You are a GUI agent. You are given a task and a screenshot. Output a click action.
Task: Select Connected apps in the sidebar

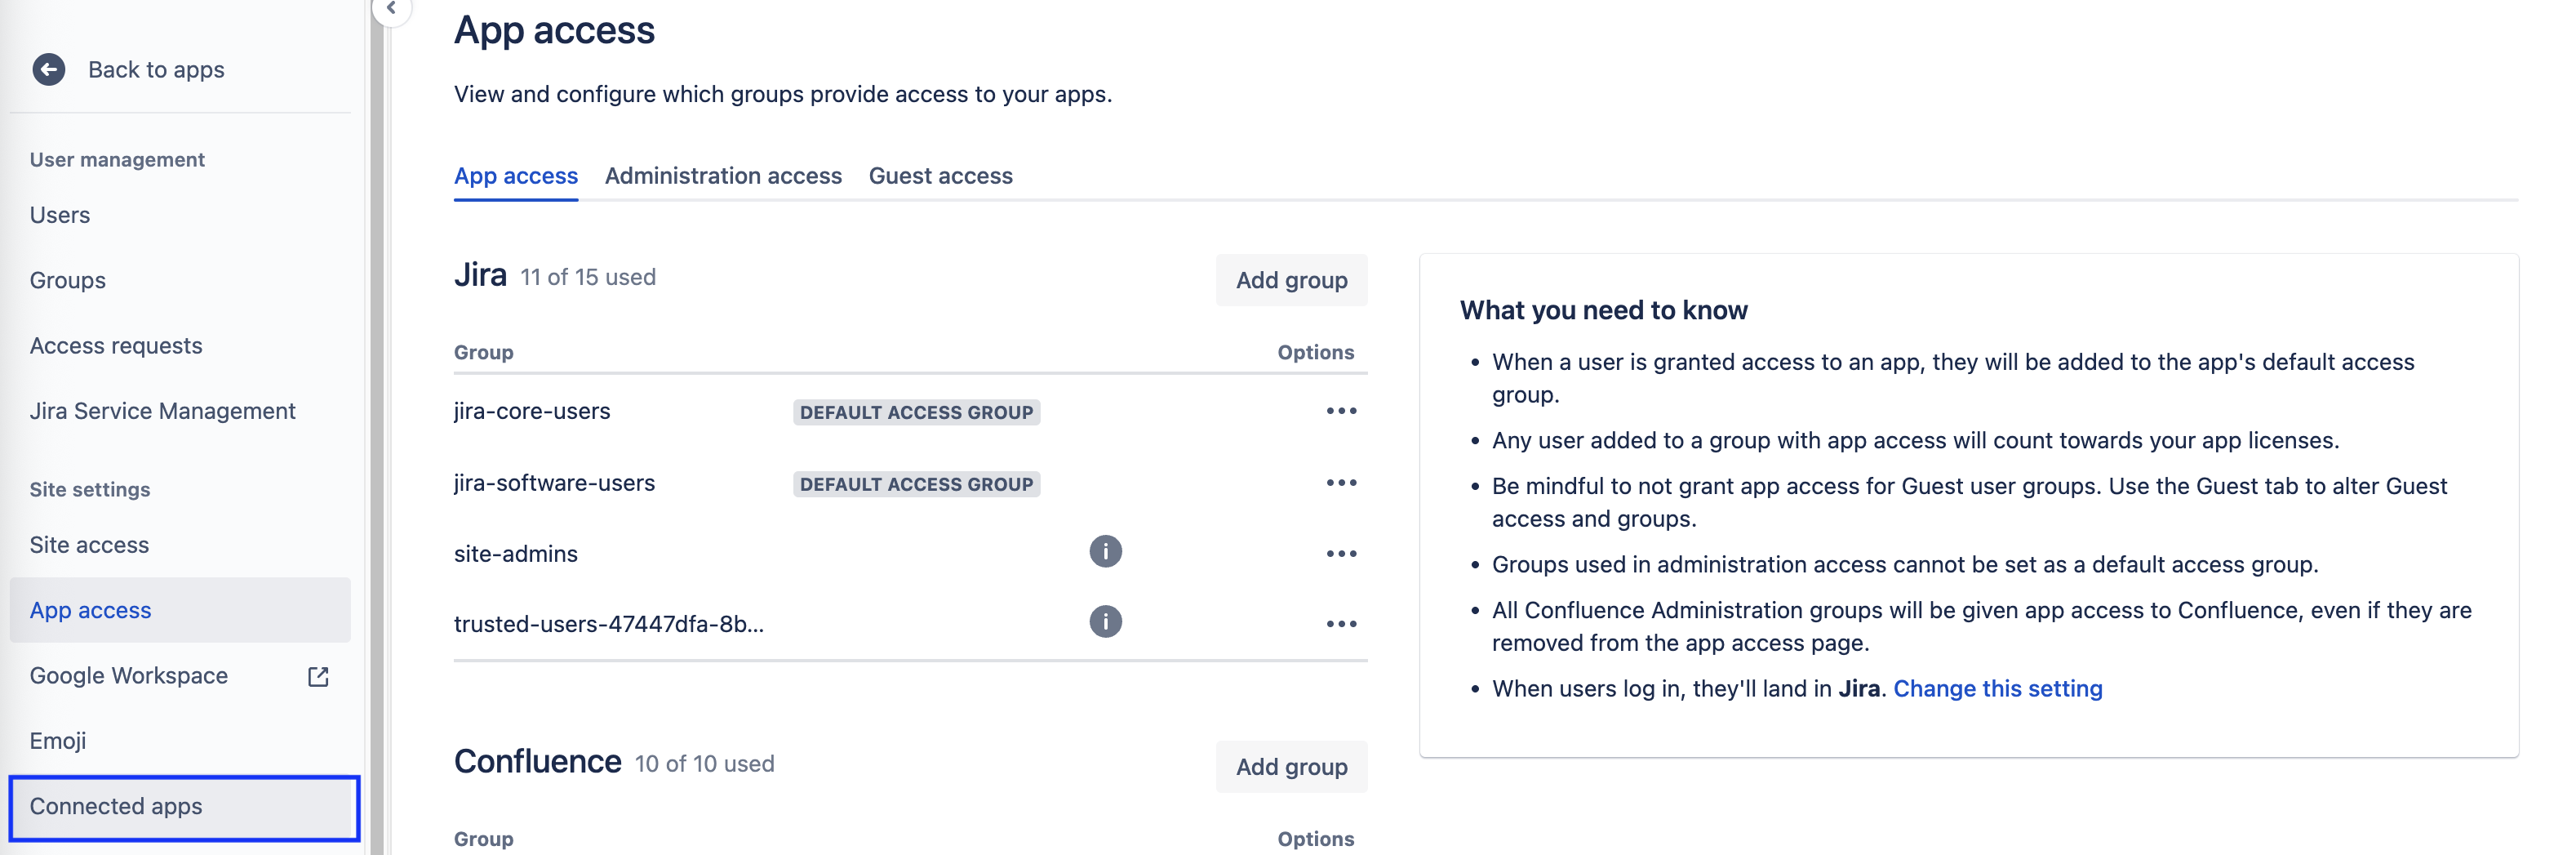pos(117,807)
